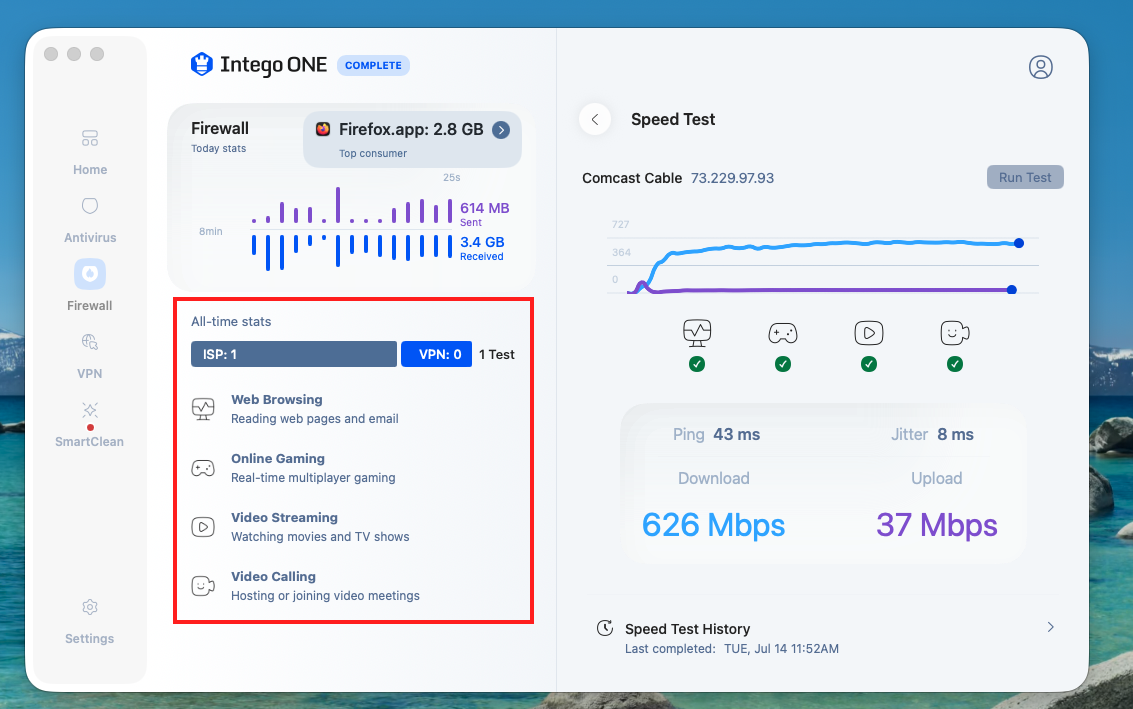Click video calling icon under graph

tap(955, 333)
